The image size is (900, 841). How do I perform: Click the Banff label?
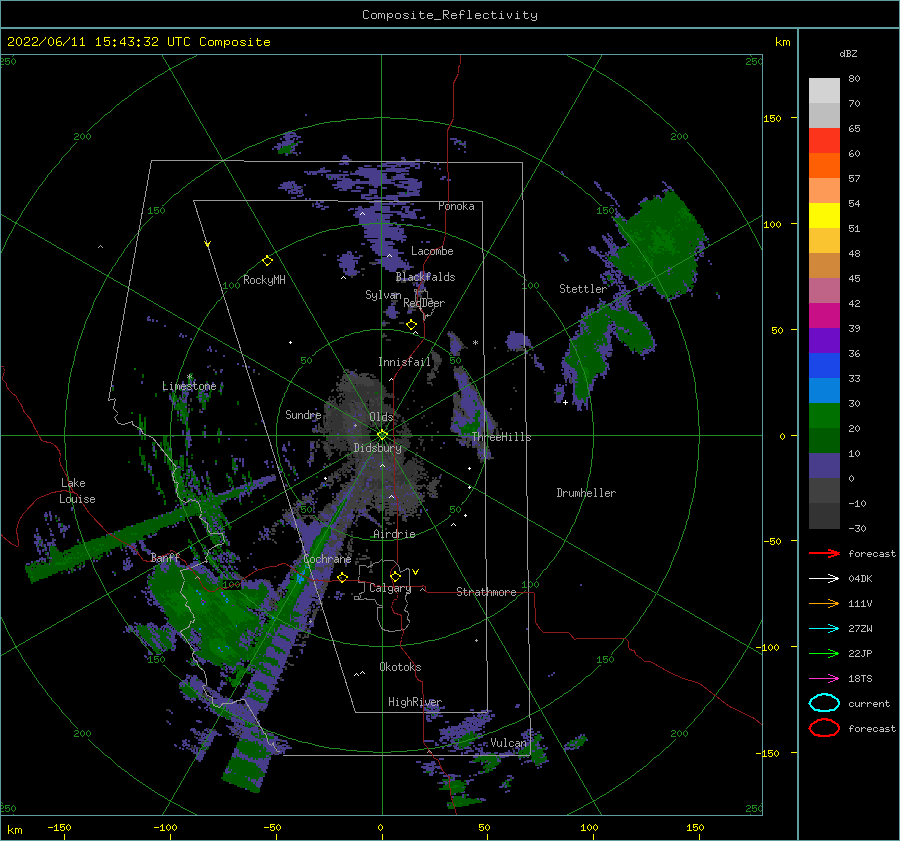coord(165,558)
